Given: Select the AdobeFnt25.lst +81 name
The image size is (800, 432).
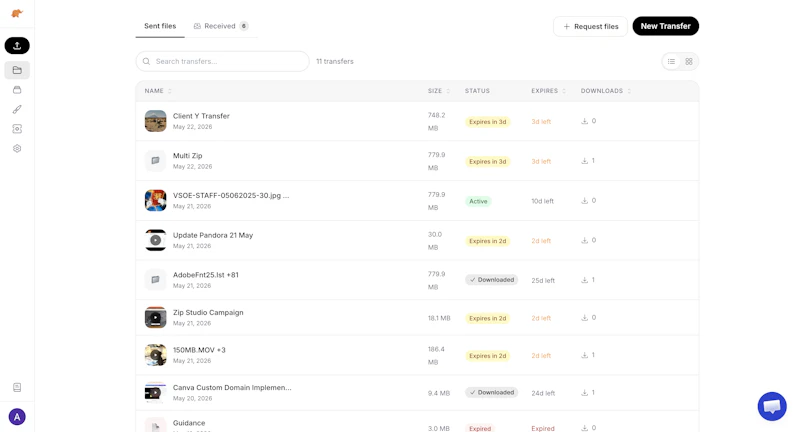Looking at the screenshot, I should point(206,274).
